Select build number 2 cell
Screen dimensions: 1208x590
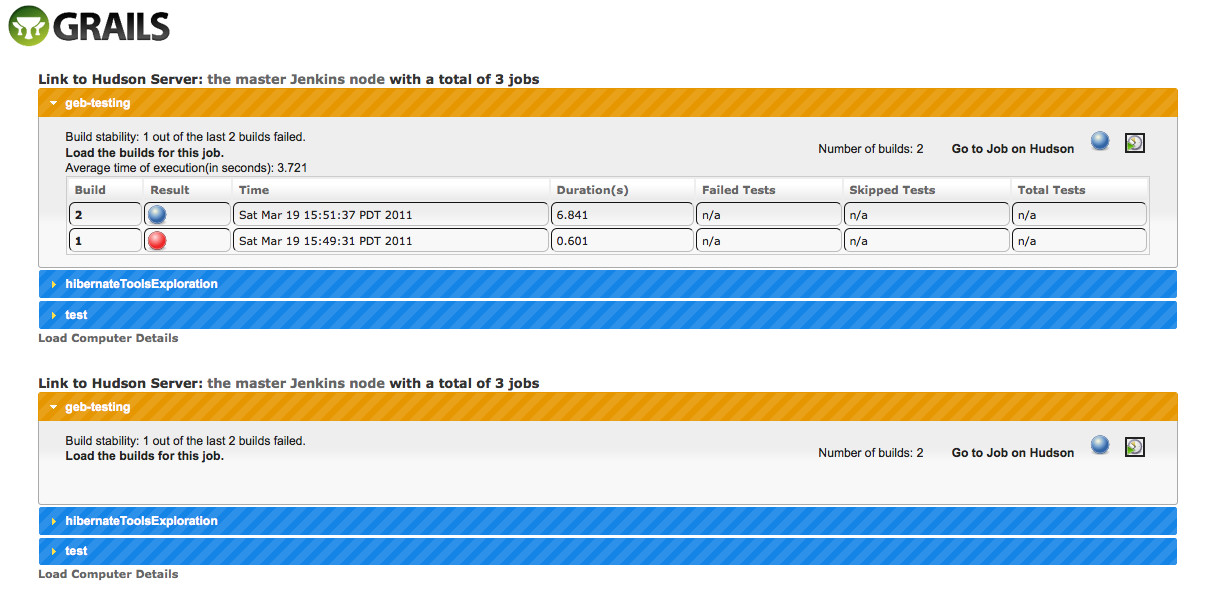click(x=105, y=214)
